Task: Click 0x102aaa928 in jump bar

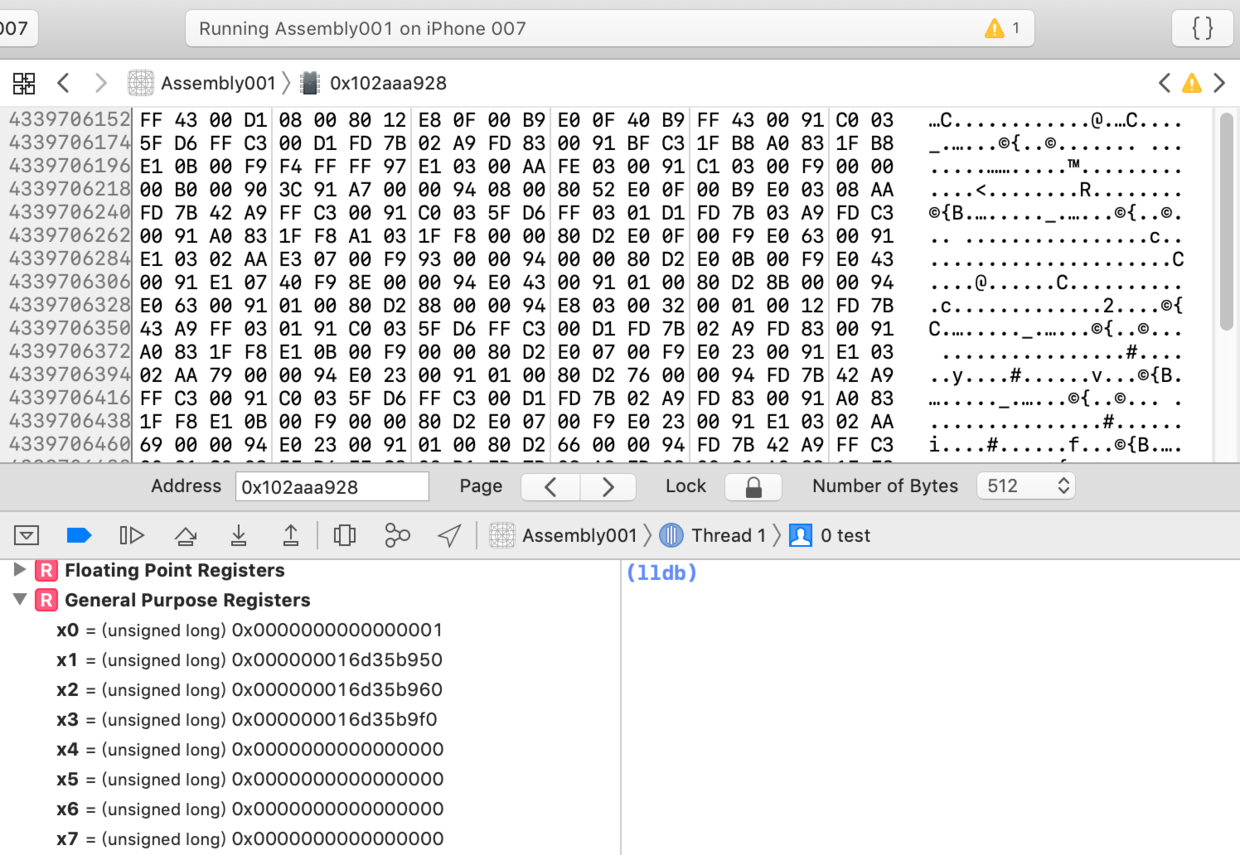Action: coord(388,83)
